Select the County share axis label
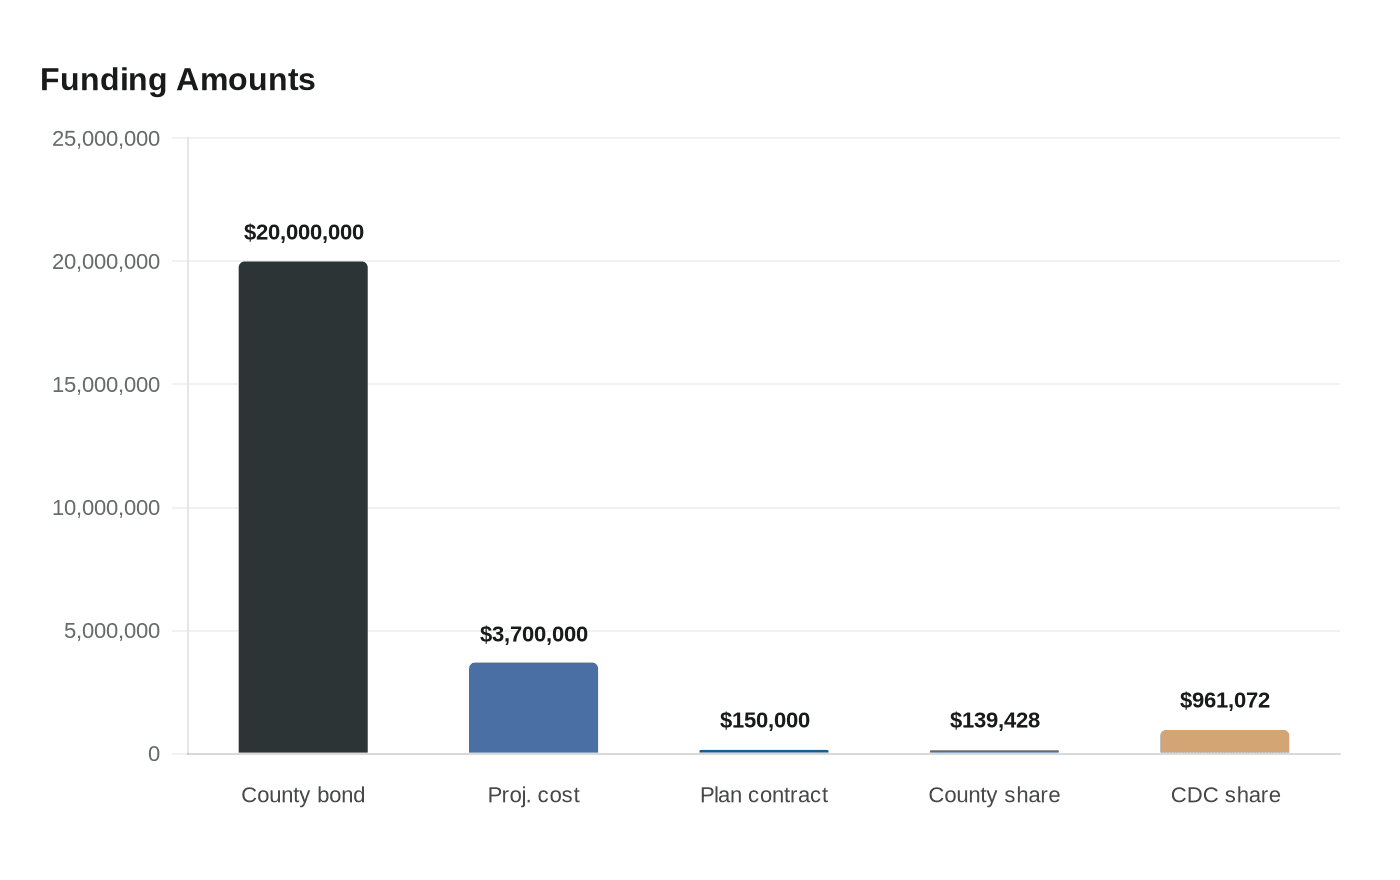Image resolution: width=1400 pixels, height=880 pixels. 994,795
